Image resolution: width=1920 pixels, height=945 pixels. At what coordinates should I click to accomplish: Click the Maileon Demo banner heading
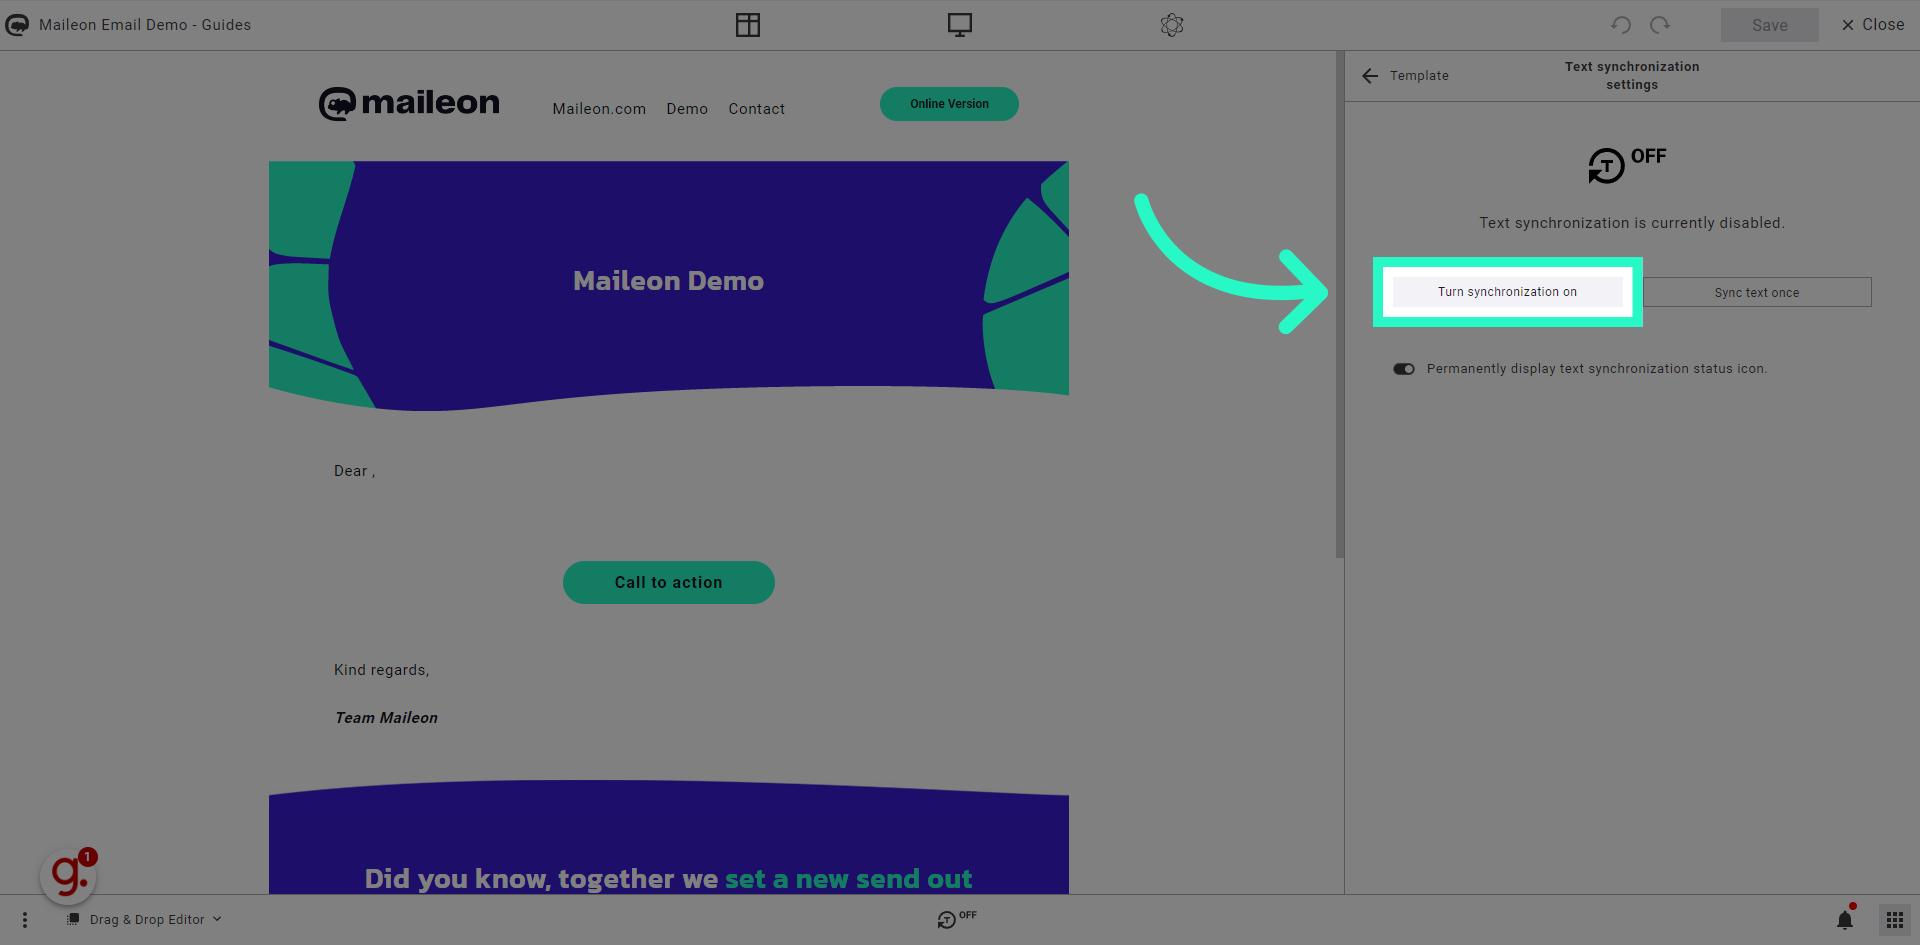click(668, 281)
